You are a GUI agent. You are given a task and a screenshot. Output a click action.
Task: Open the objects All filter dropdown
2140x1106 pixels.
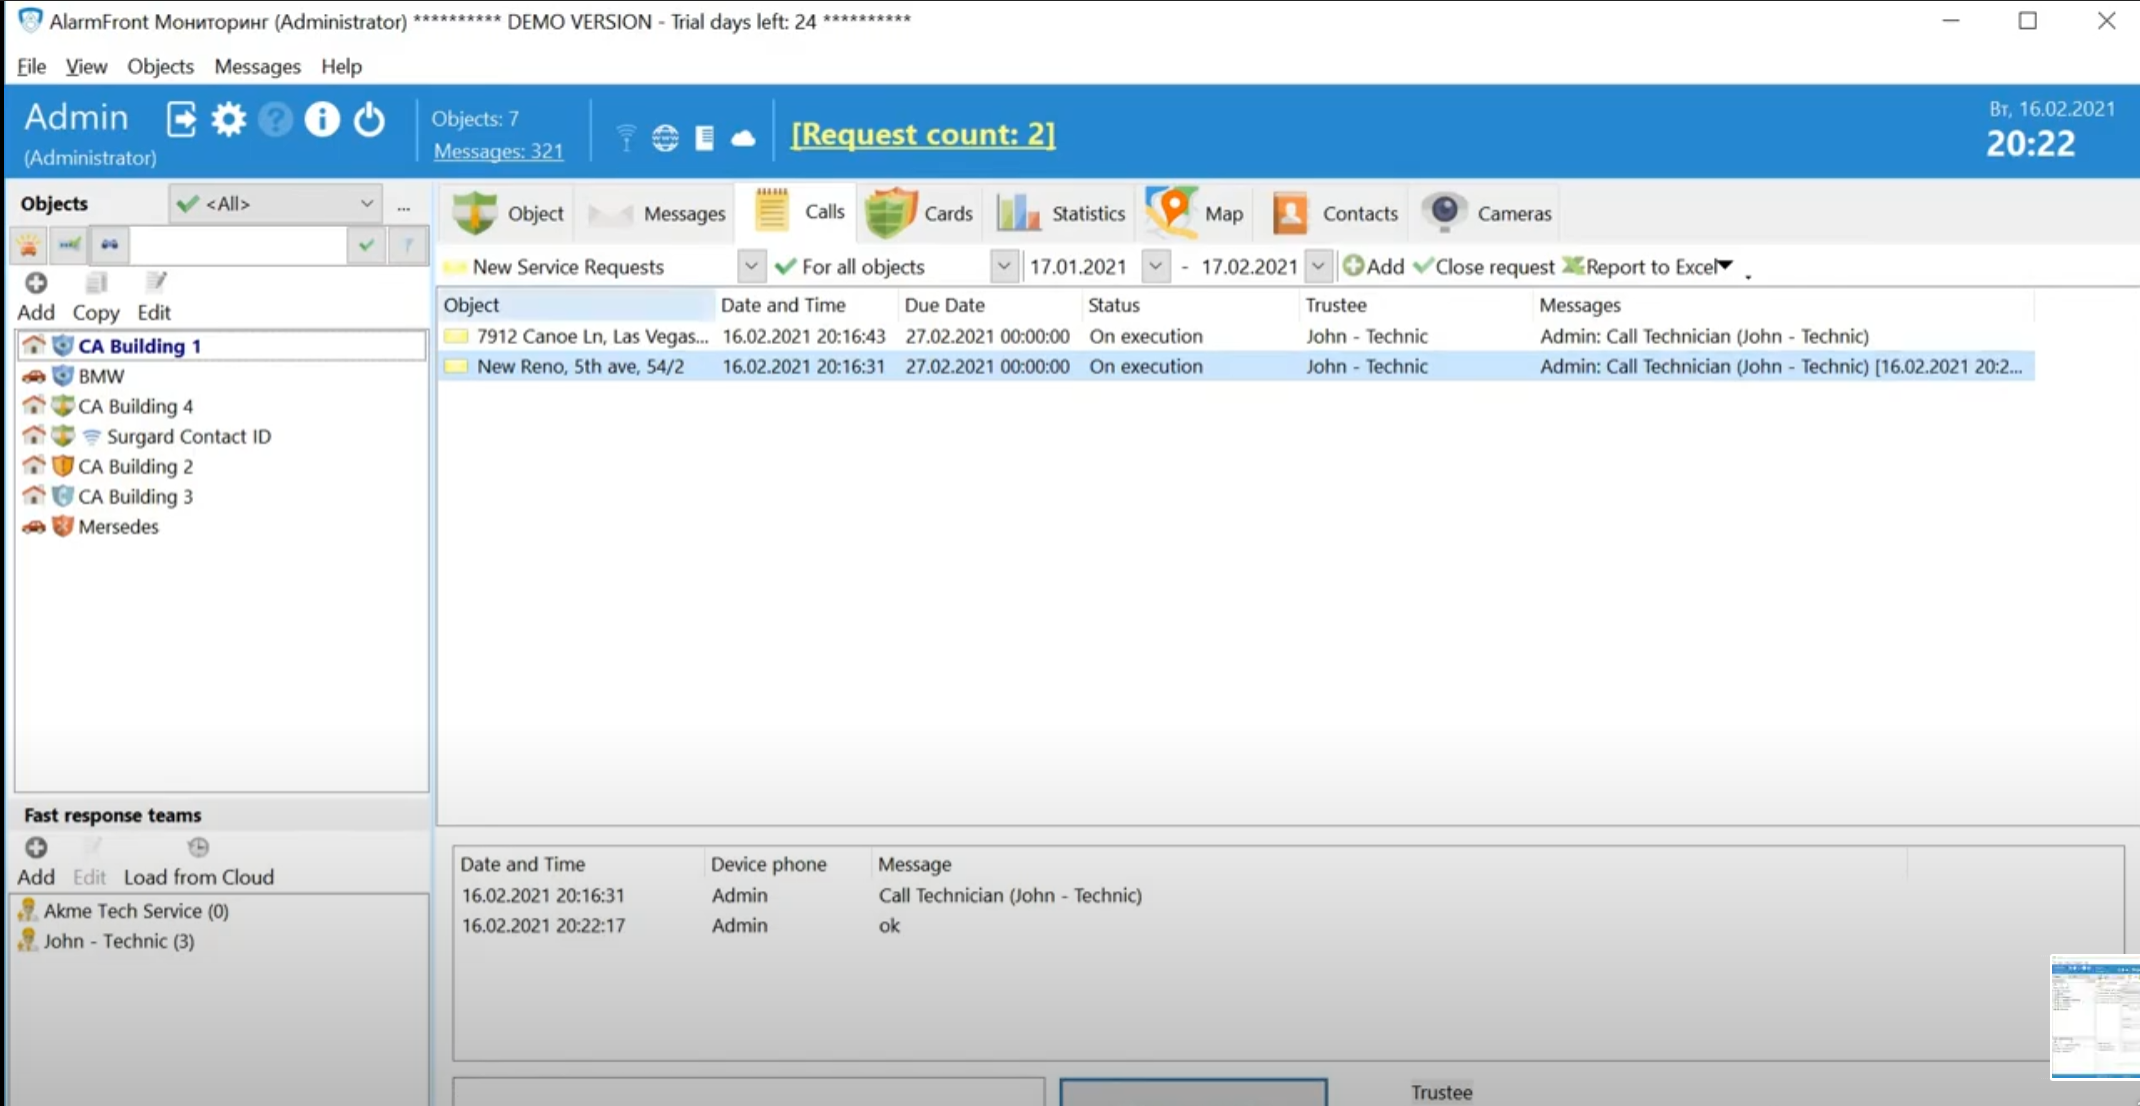tap(276, 204)
